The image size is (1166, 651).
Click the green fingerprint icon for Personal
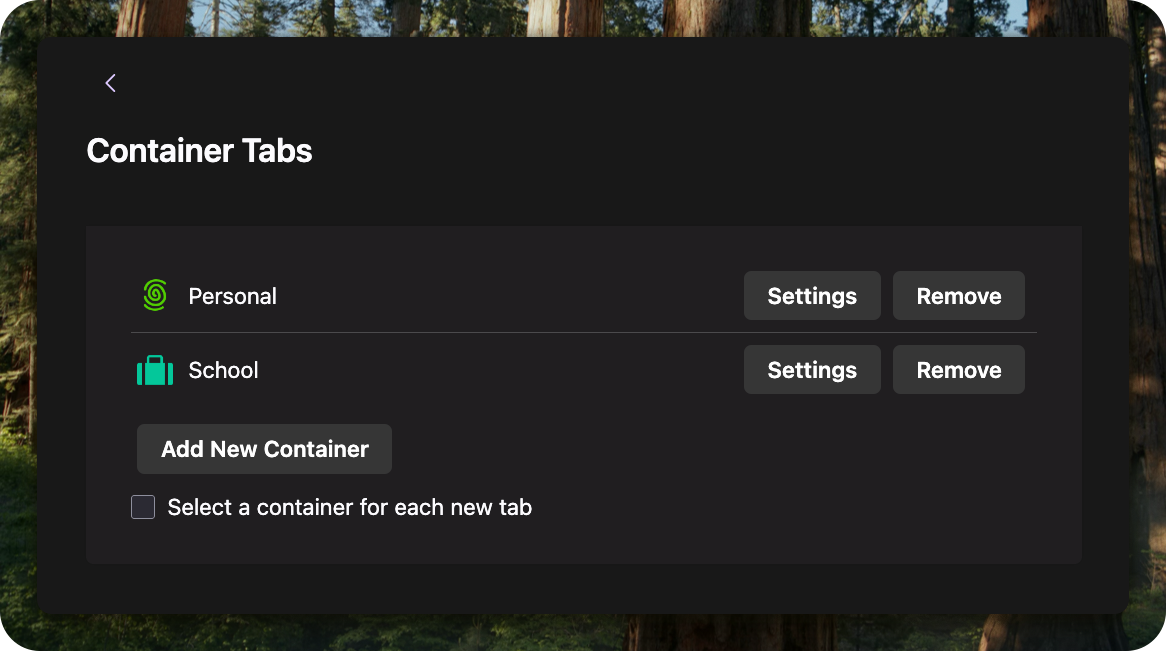point(155,295)
